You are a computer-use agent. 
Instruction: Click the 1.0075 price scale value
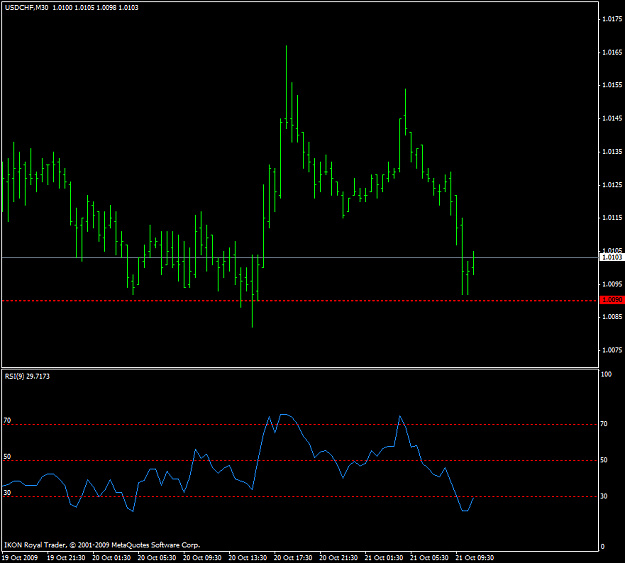pyautogui.click(x=612, y=350)
